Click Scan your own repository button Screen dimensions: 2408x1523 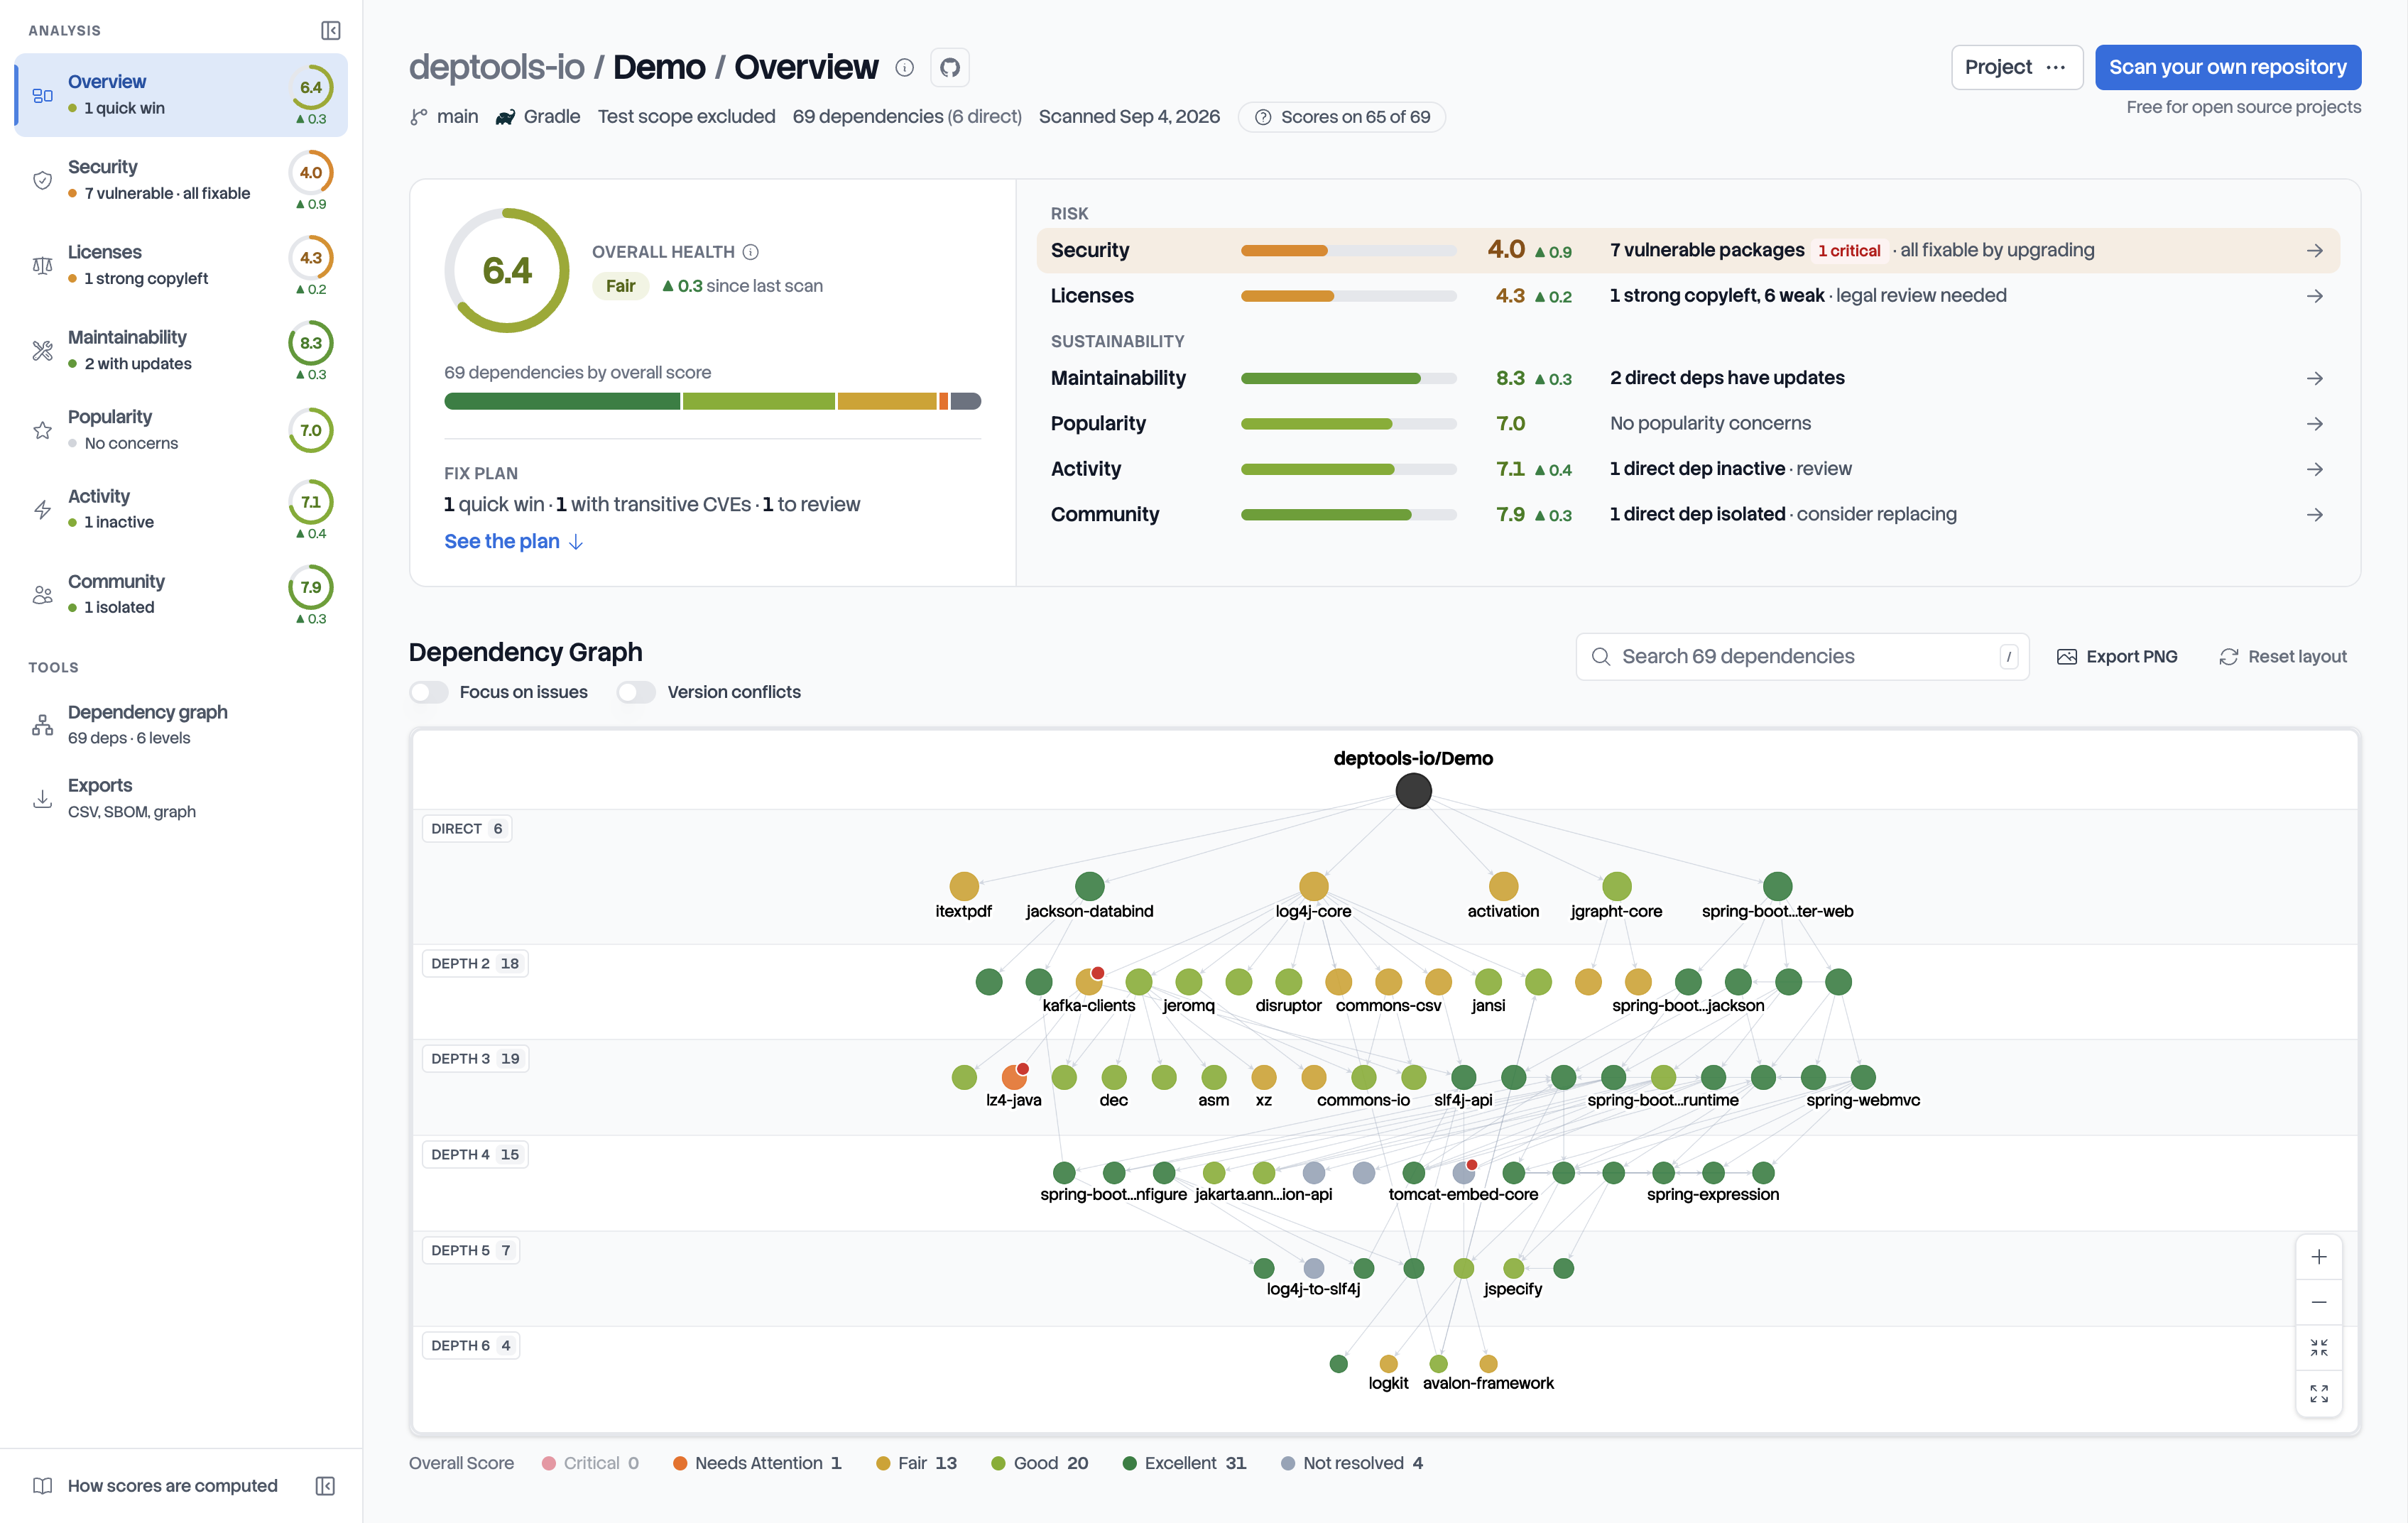tap(2228, 67)
